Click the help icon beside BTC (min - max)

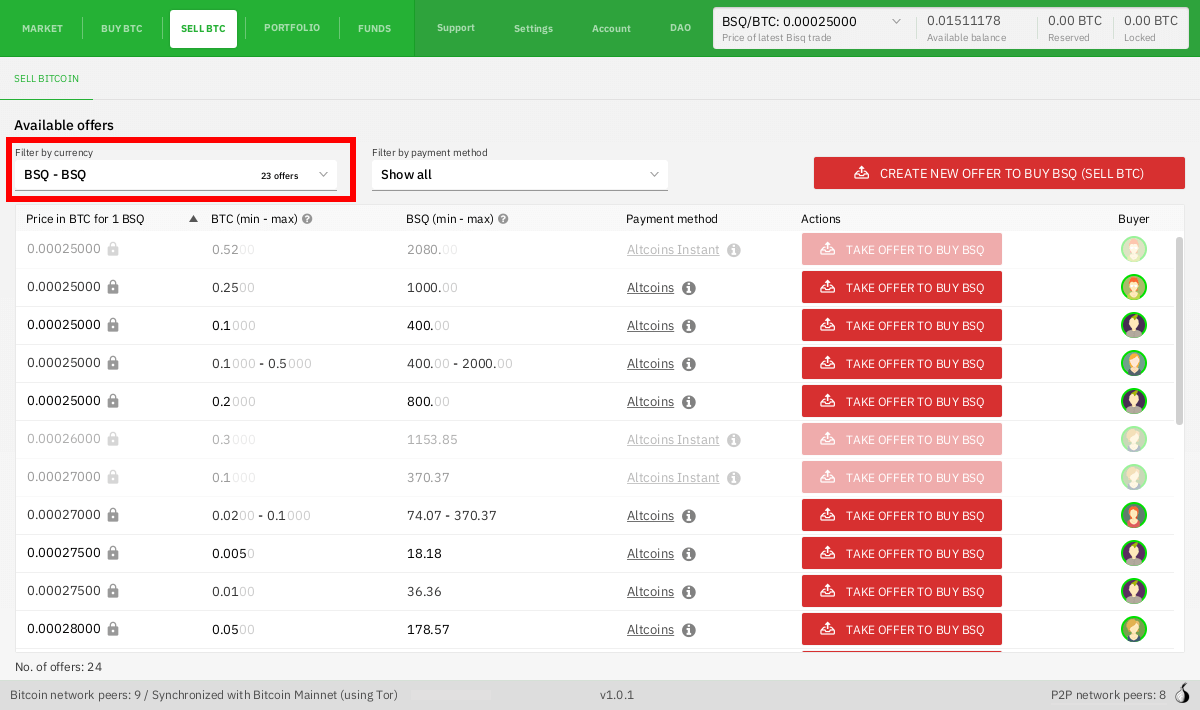[307, 219]
